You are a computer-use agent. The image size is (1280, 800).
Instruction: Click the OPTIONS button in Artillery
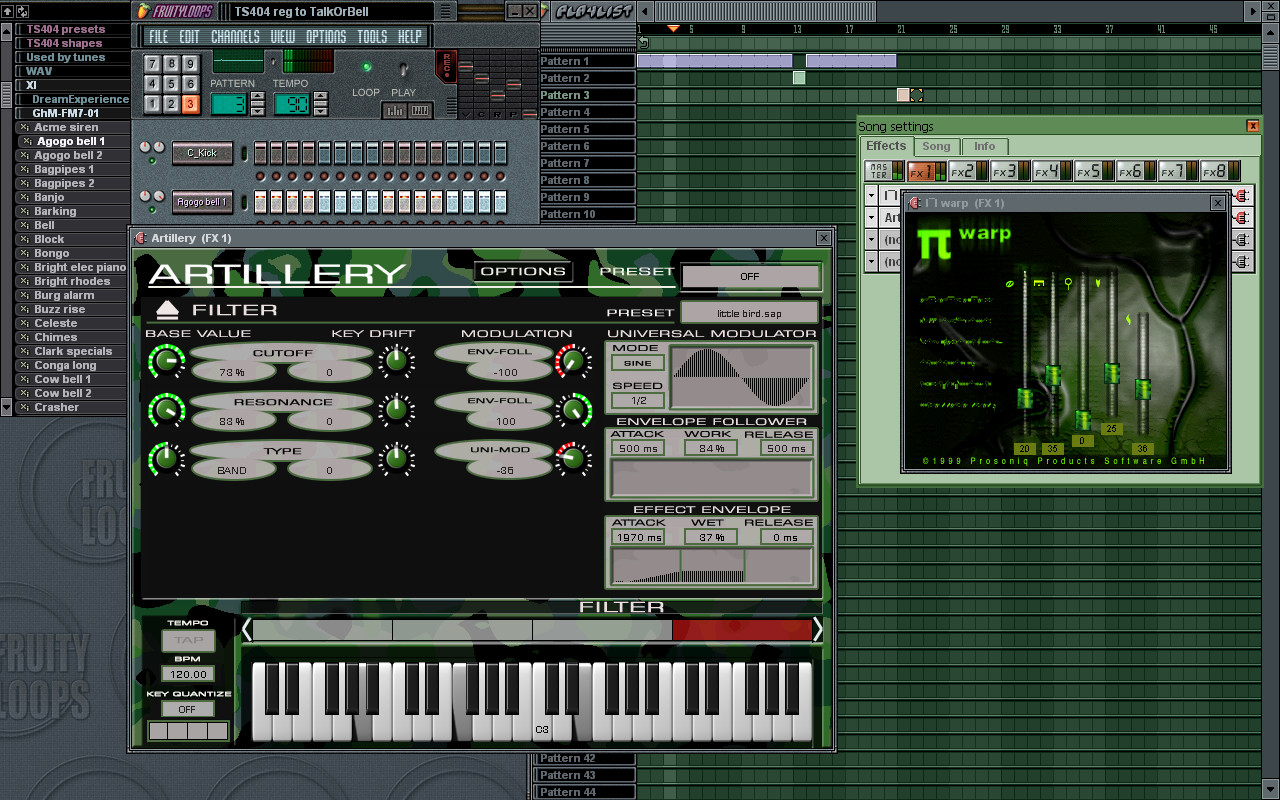[x=523, y=271]
